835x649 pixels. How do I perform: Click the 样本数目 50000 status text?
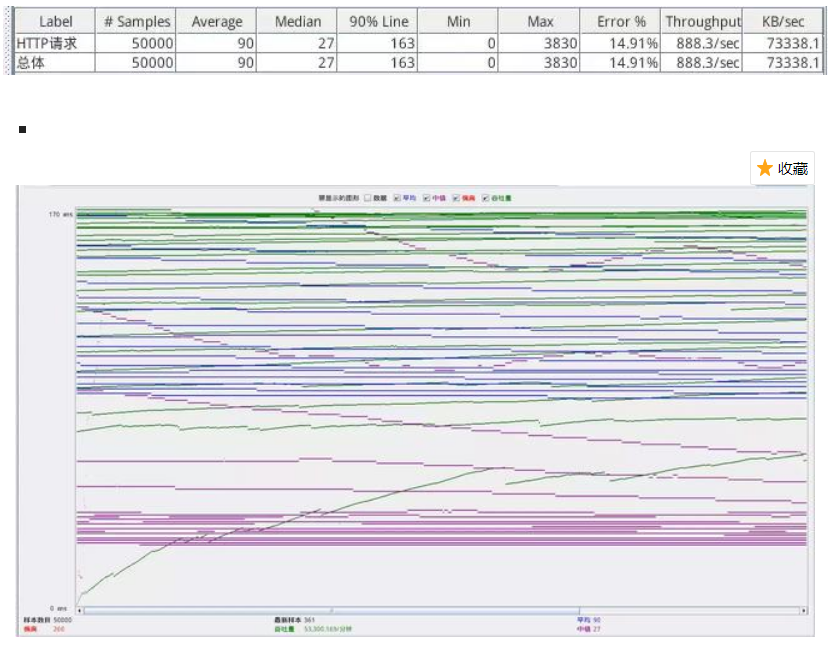47,620
